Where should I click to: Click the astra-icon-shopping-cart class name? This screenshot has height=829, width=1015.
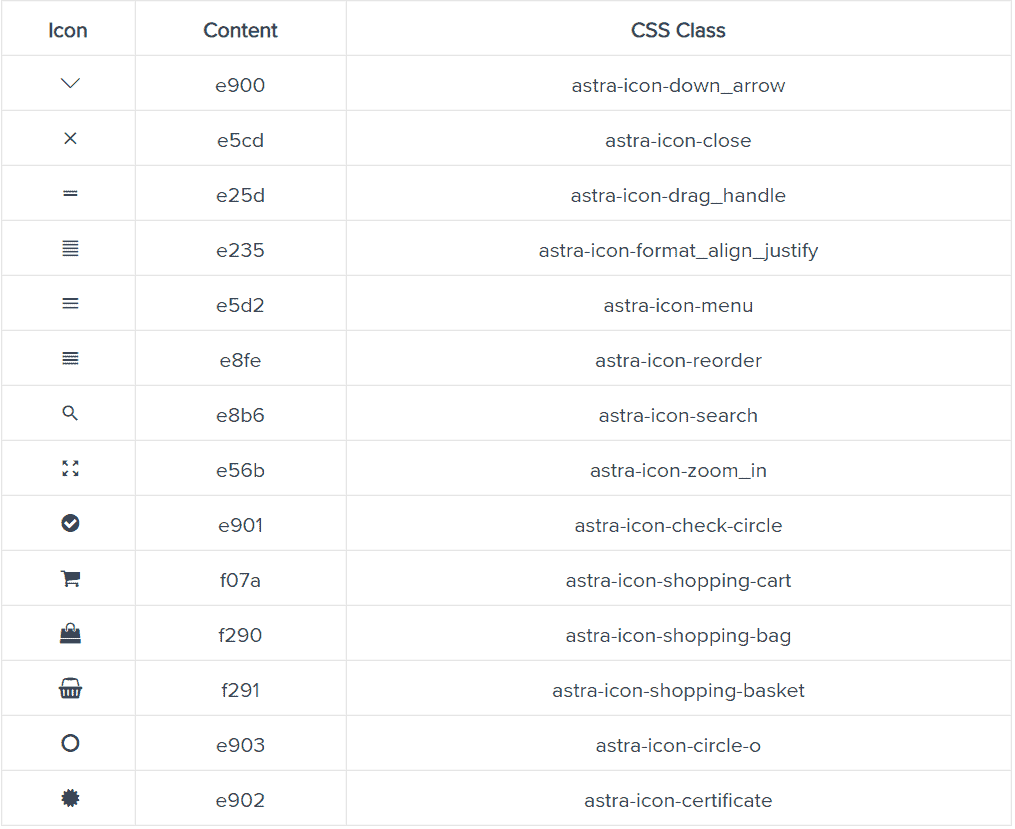[x=678, y=581]
